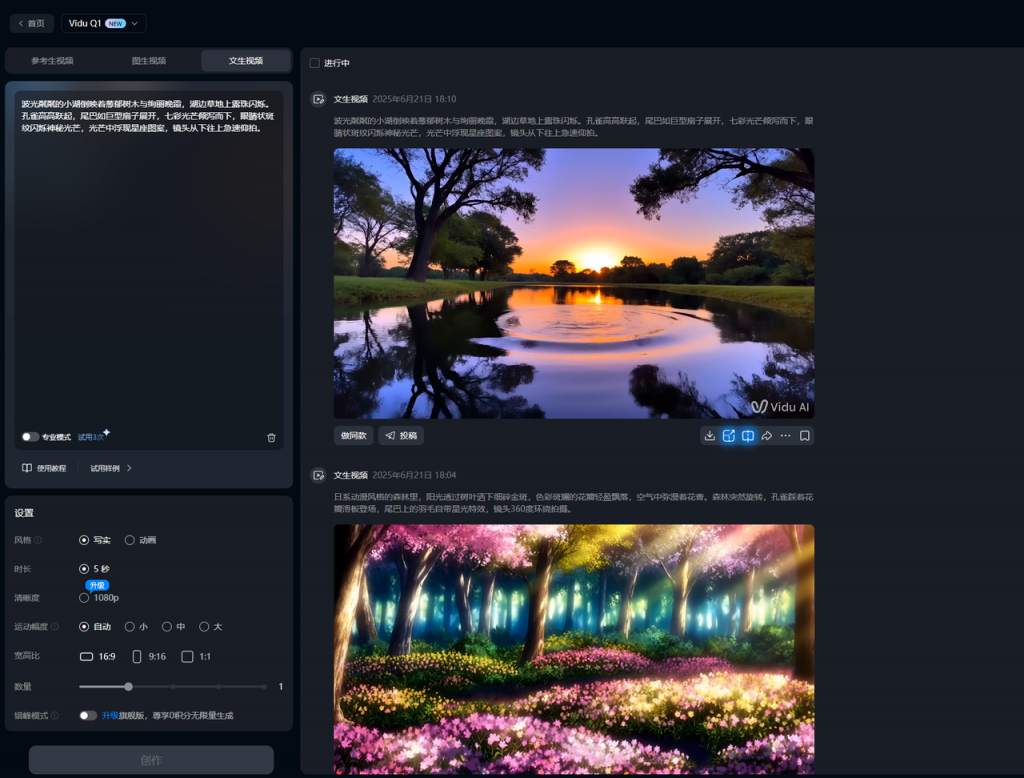Click the info icon beside 风格
This screenshot has width=1024, height=778.
(x=38, y=540)
